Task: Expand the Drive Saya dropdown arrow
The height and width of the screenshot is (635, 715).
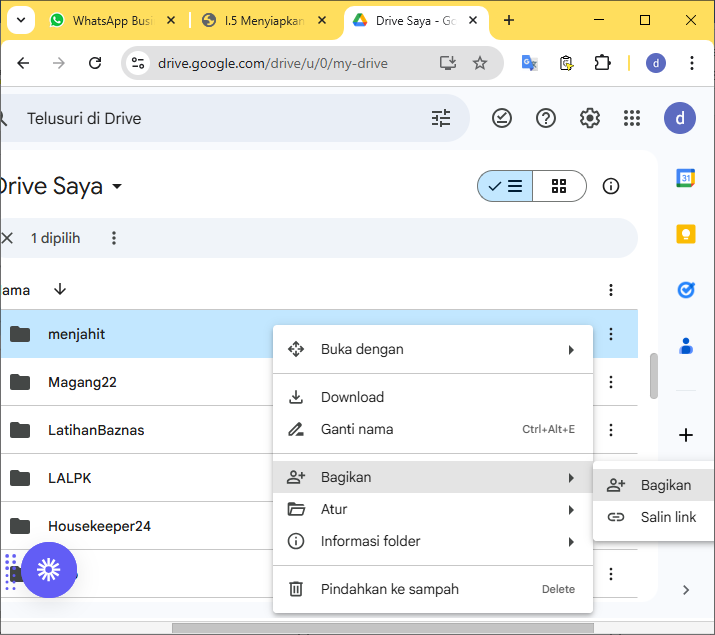Action: [x=117, y=187]
